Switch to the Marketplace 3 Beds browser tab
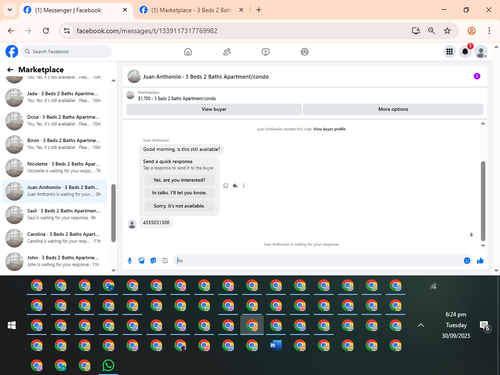Image resolution: width=500 pixels, height=375 pixels. pyautogui.click(x=191, y=10)
